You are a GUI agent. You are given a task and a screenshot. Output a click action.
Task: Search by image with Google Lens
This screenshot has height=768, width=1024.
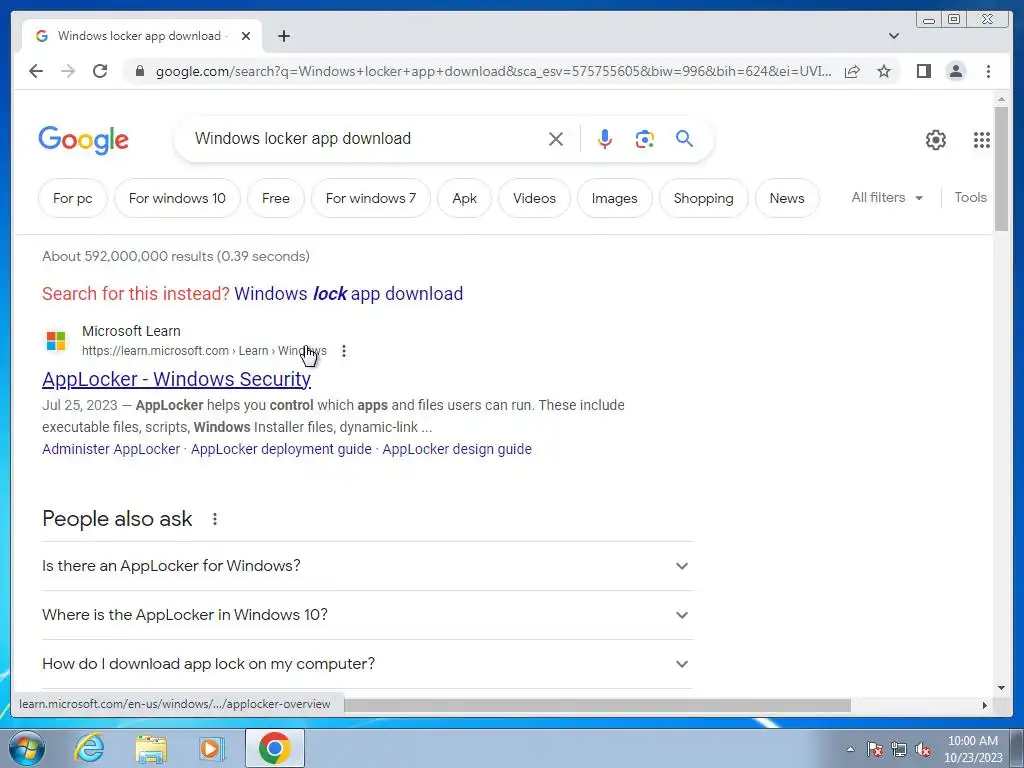[645, 139]
